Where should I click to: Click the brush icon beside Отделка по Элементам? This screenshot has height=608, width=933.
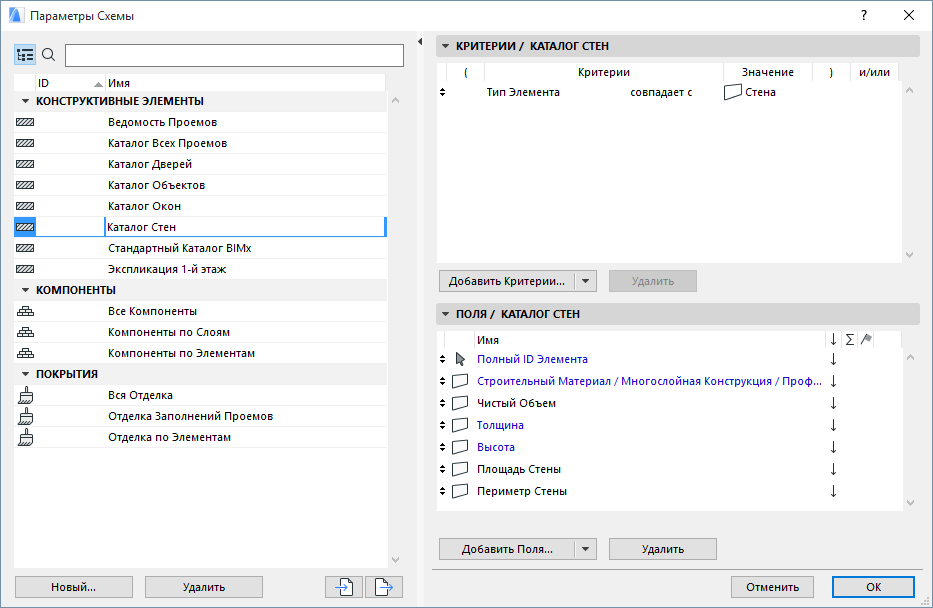coord(26,437)
